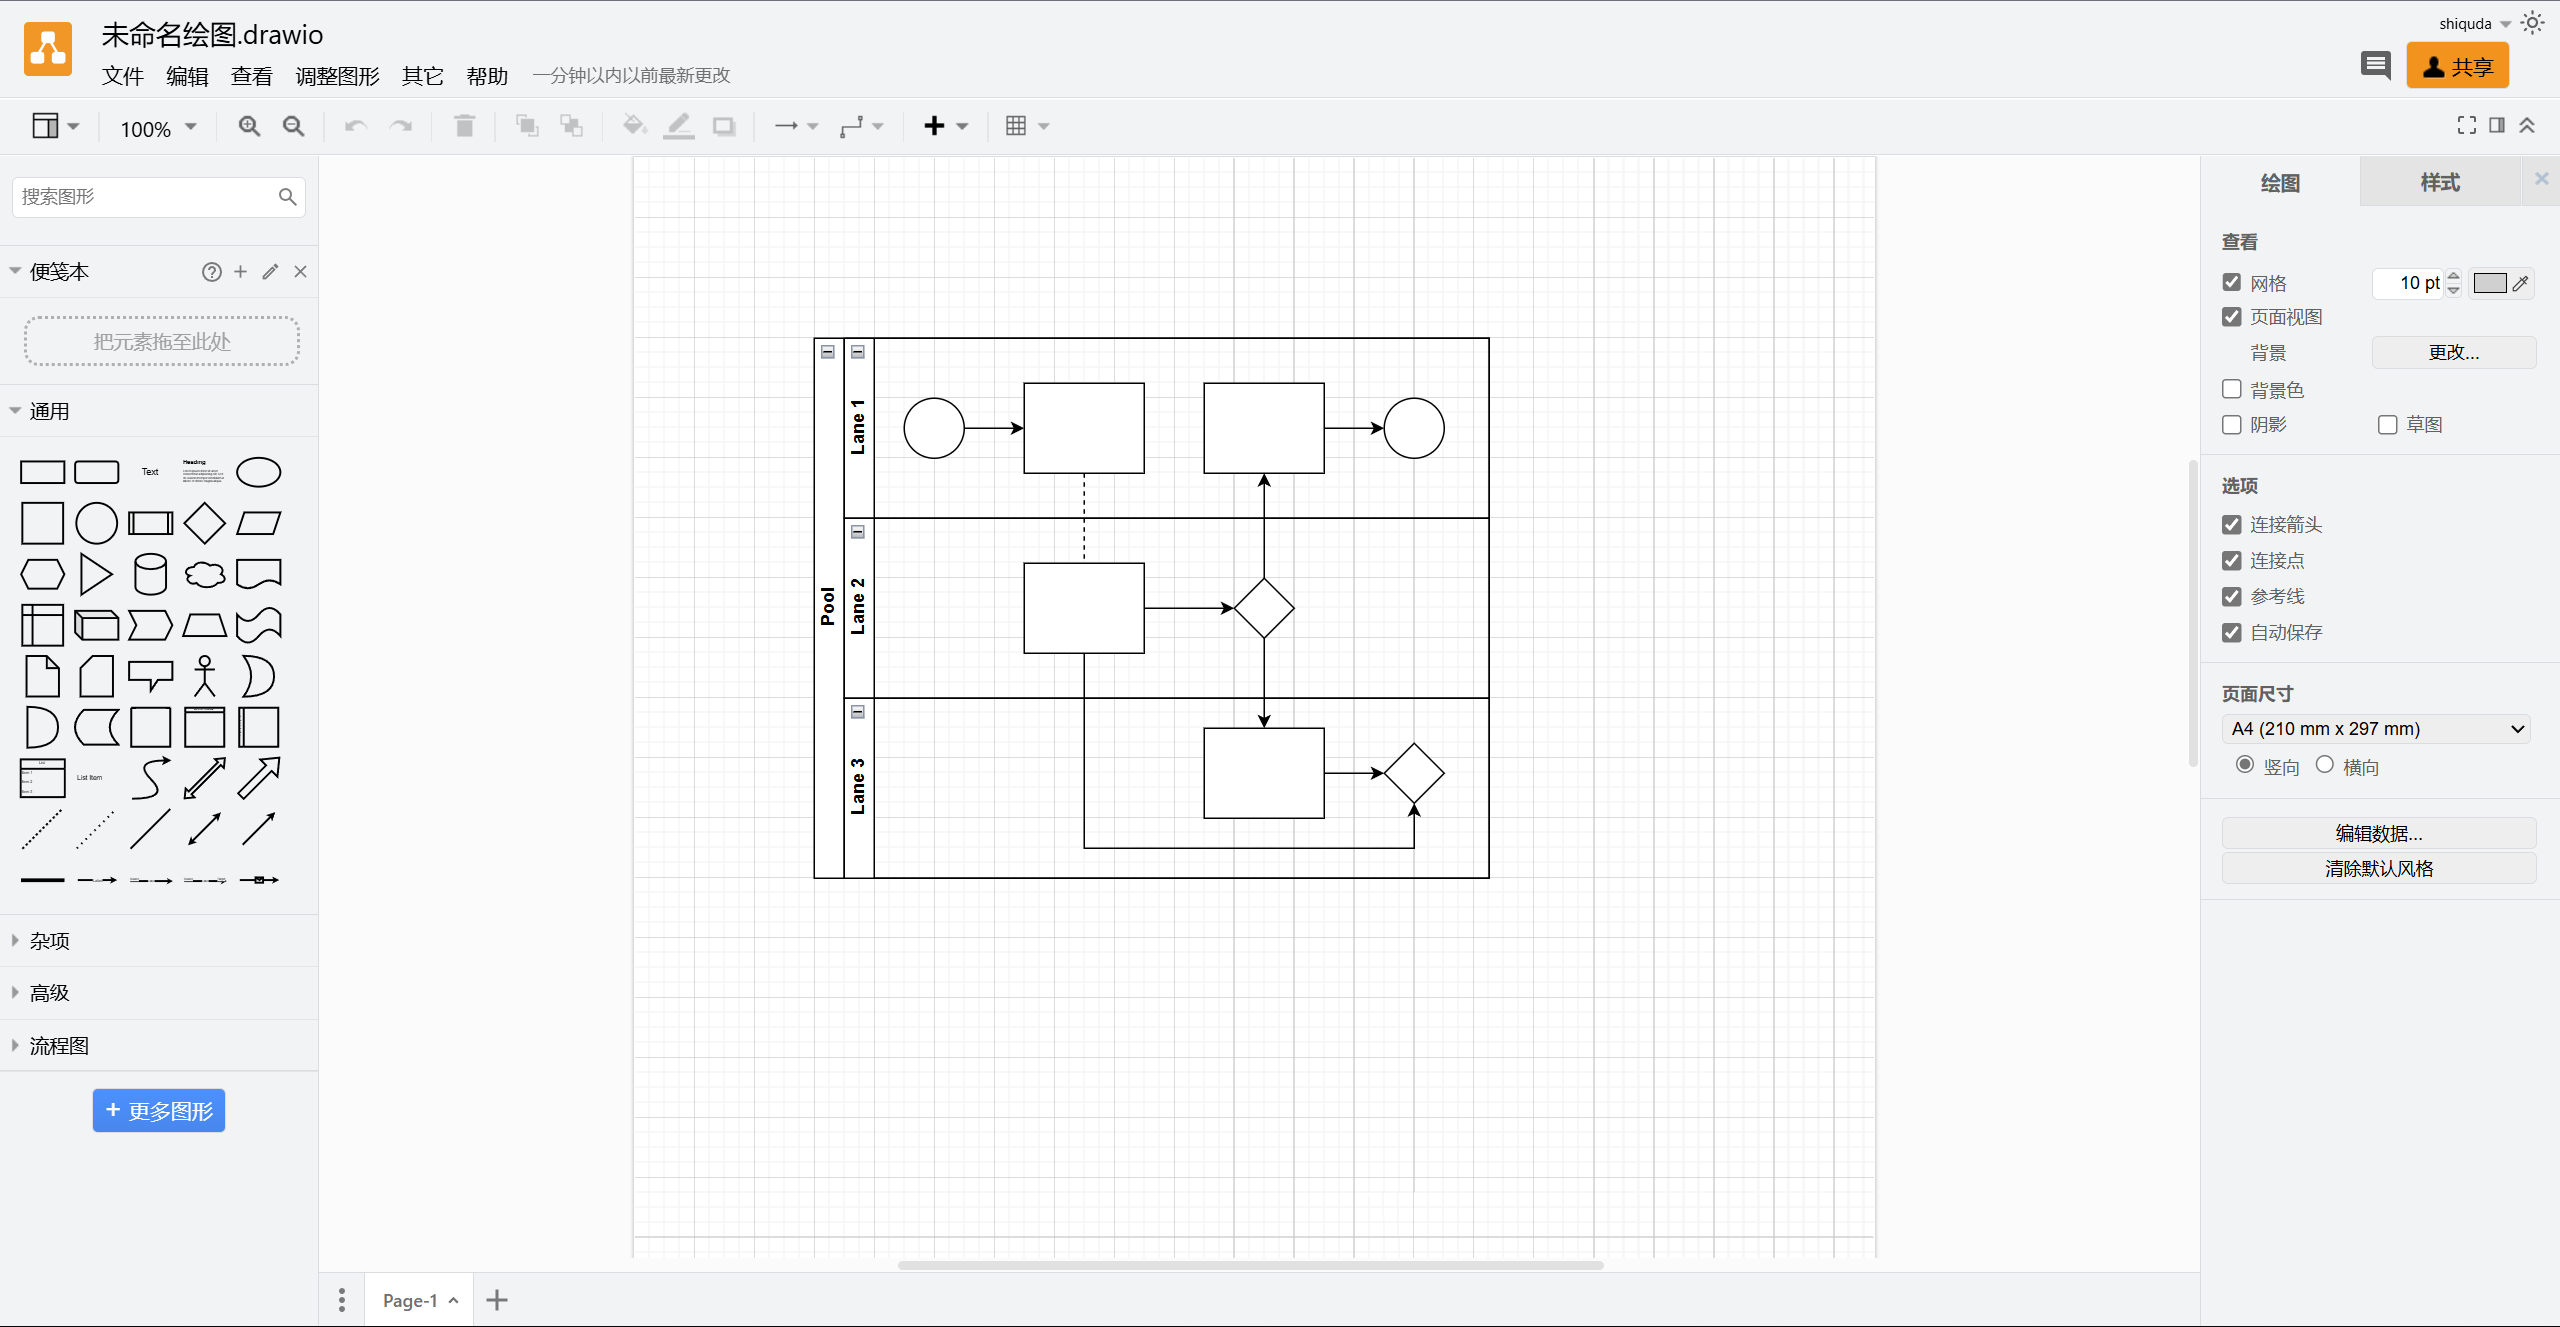This screenshot has height=1327, width=2560.
Task: Uncheck the 网格 grid checkbox
Action: (2232, 283)
